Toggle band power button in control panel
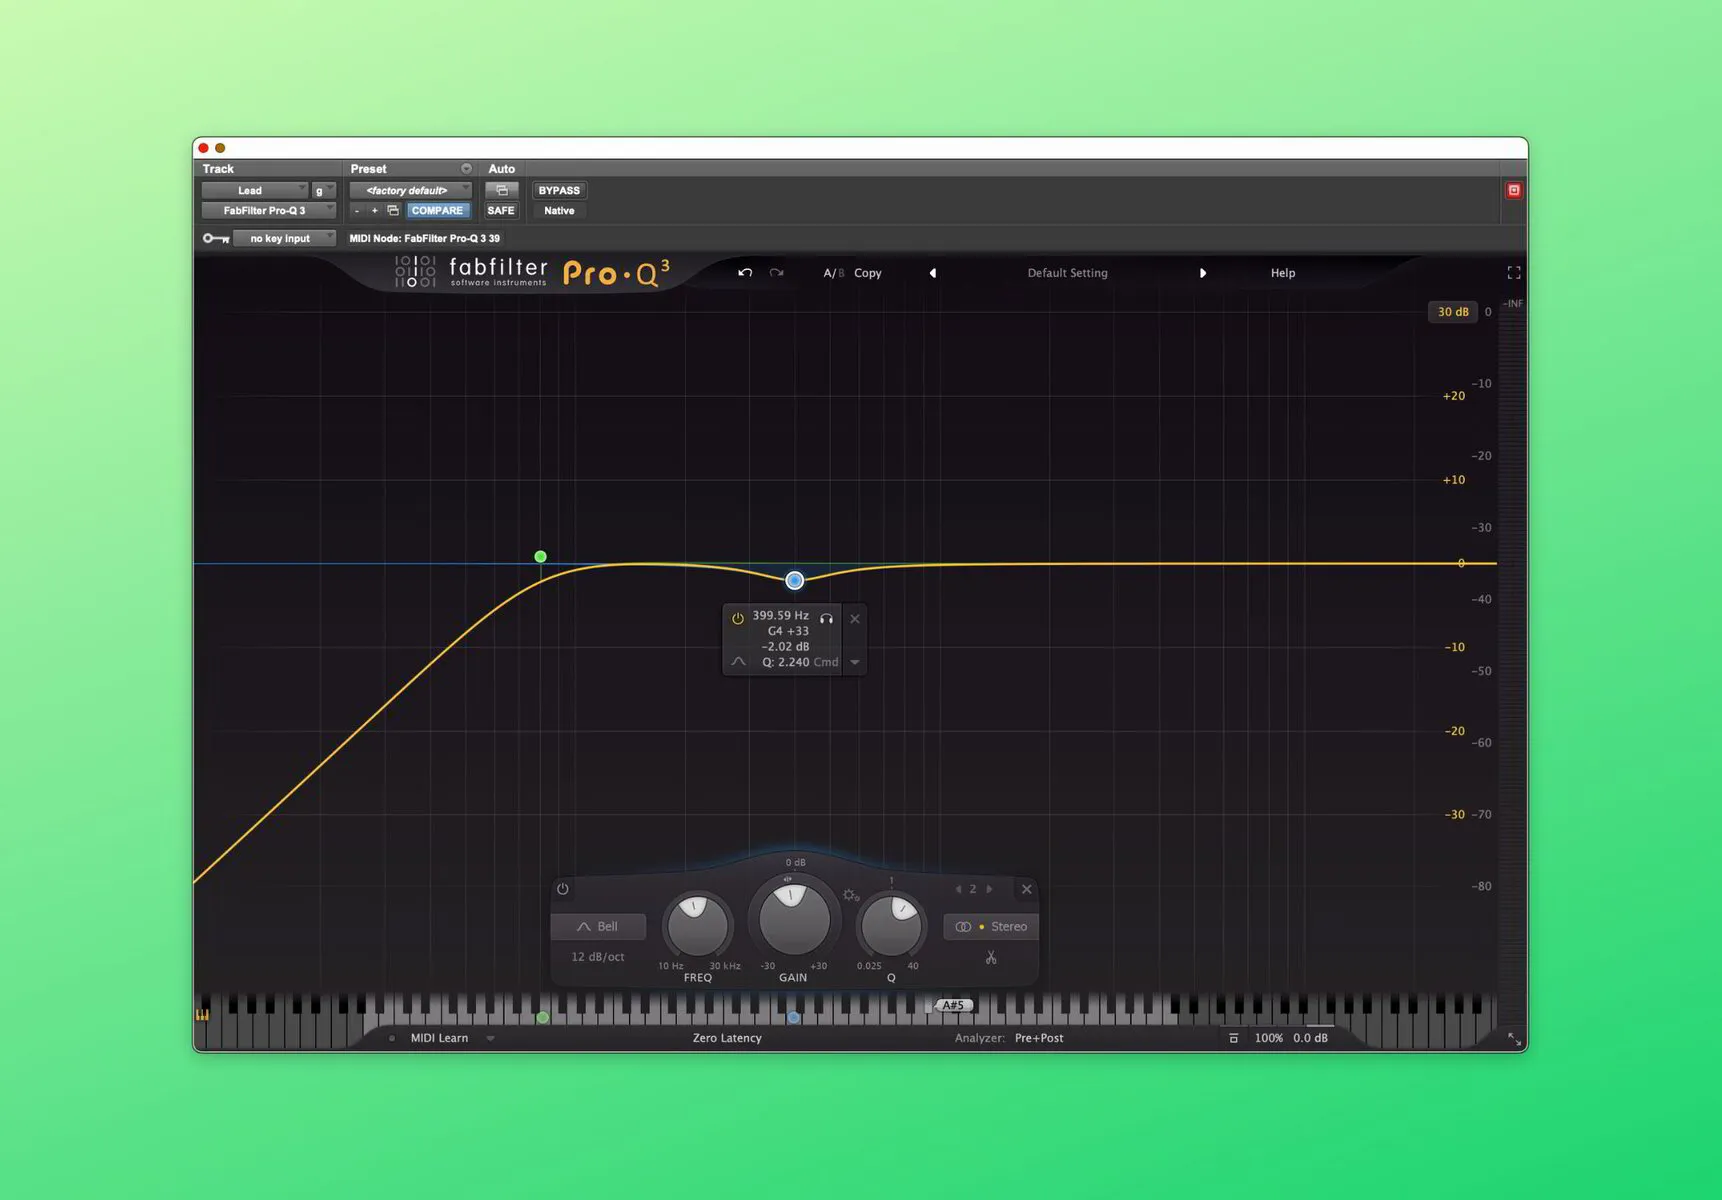 pyautogui.click(x=563, y=889)
